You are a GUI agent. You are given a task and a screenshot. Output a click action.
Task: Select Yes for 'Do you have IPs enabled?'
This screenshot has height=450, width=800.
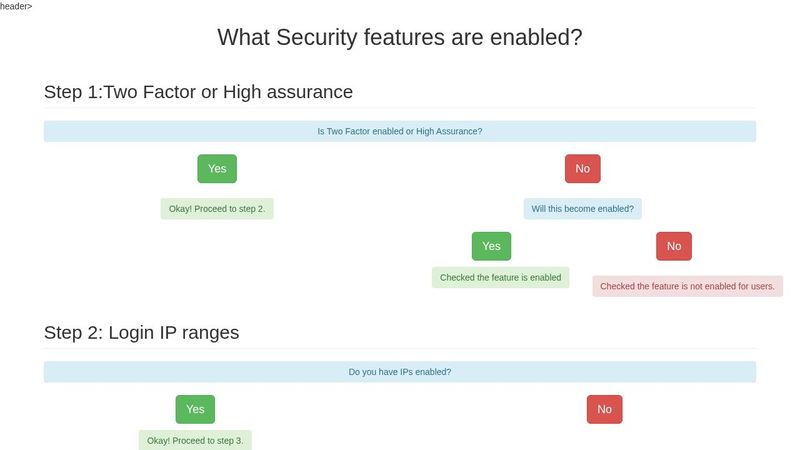tap(195, 409)
